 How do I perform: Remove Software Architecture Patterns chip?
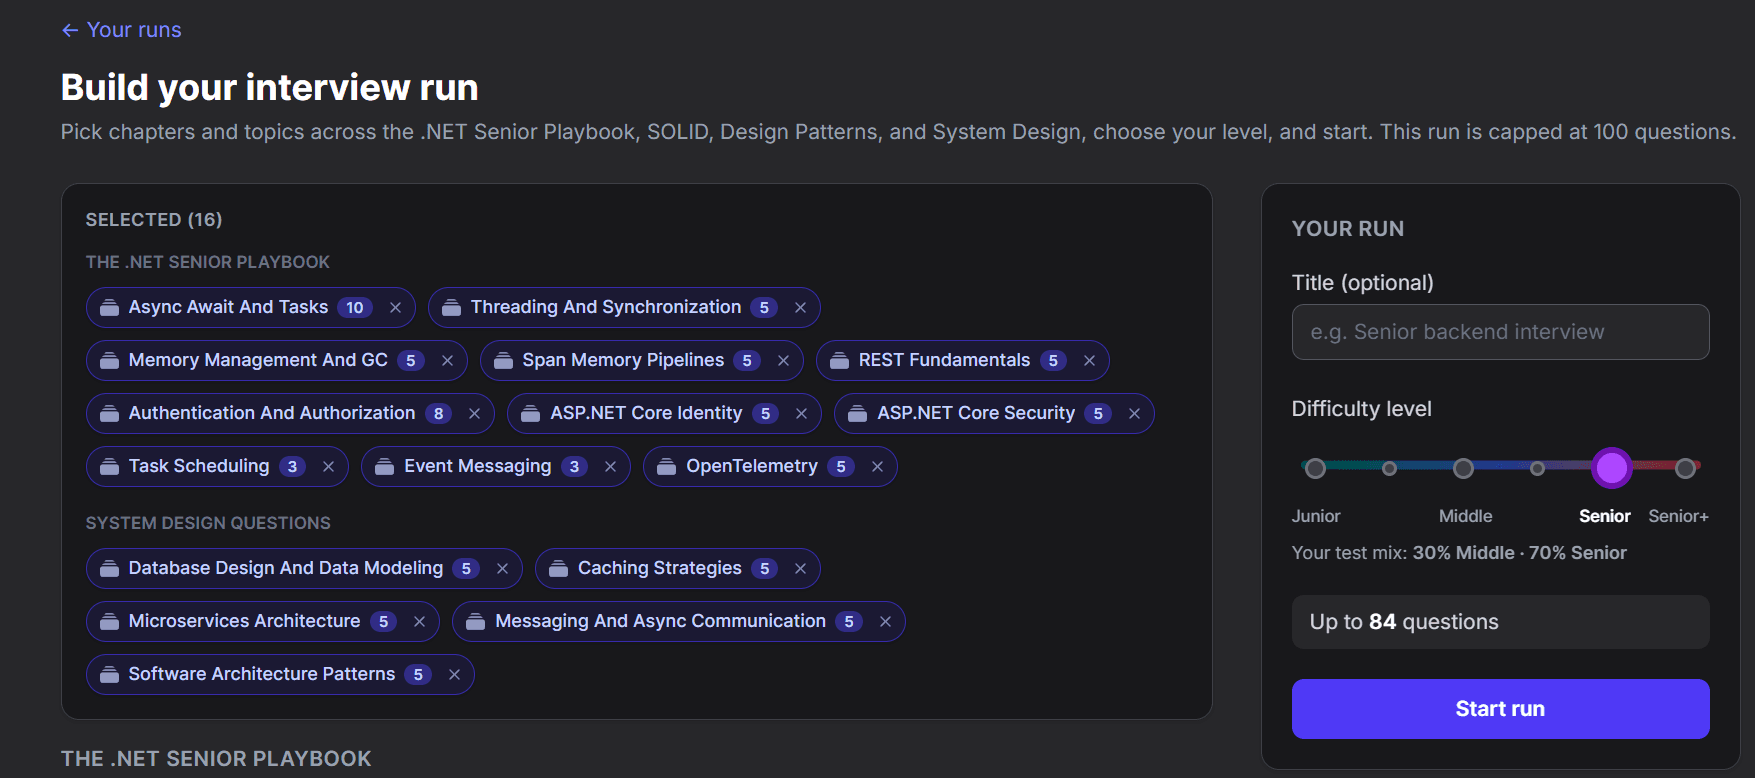[455, 675]
